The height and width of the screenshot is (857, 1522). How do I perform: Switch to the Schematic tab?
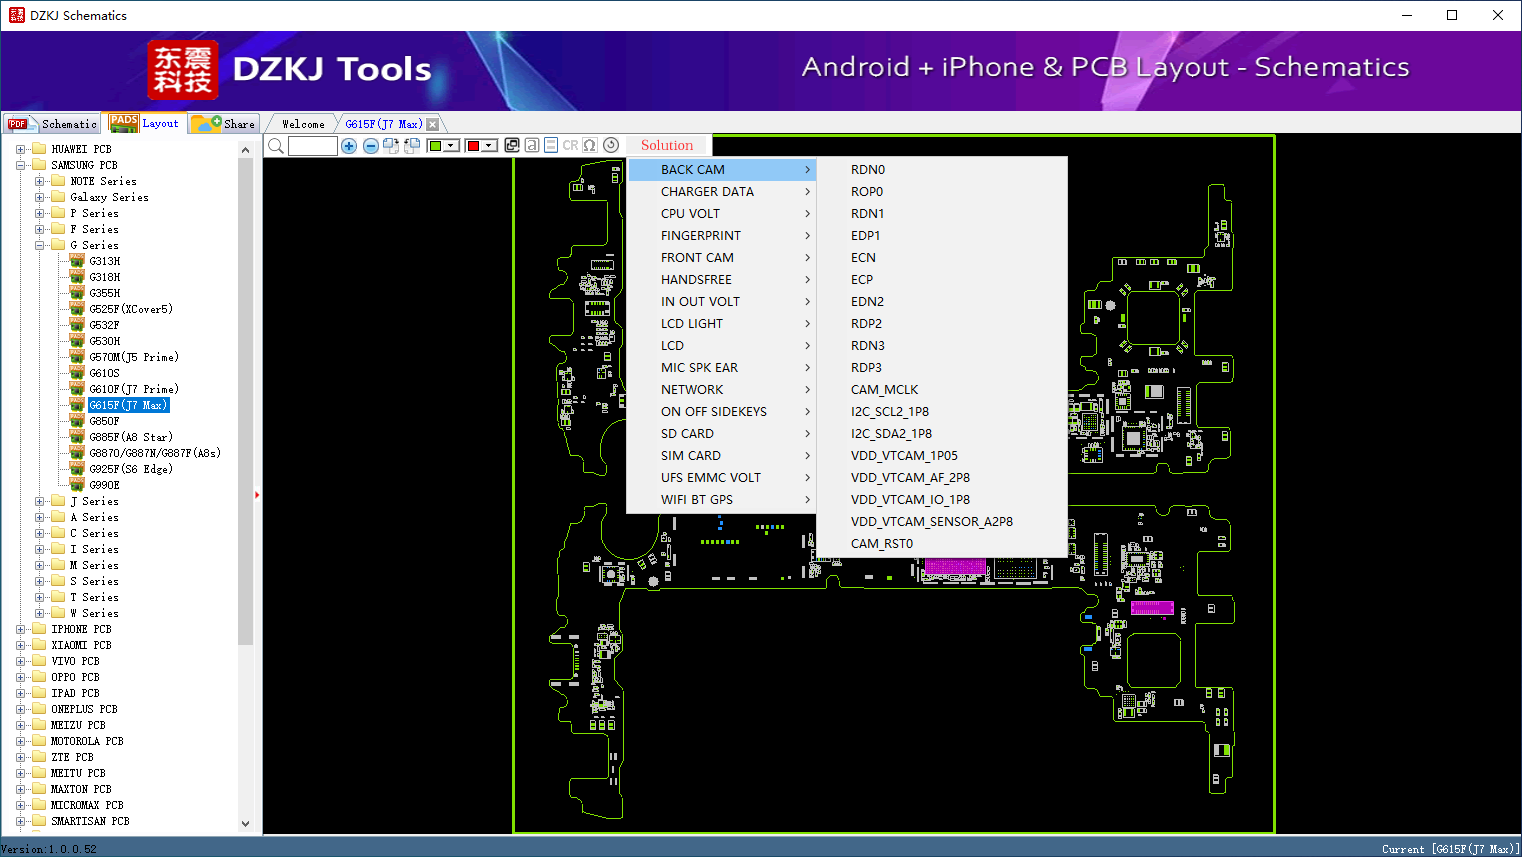pyautogui.click(x=52, y=124)
